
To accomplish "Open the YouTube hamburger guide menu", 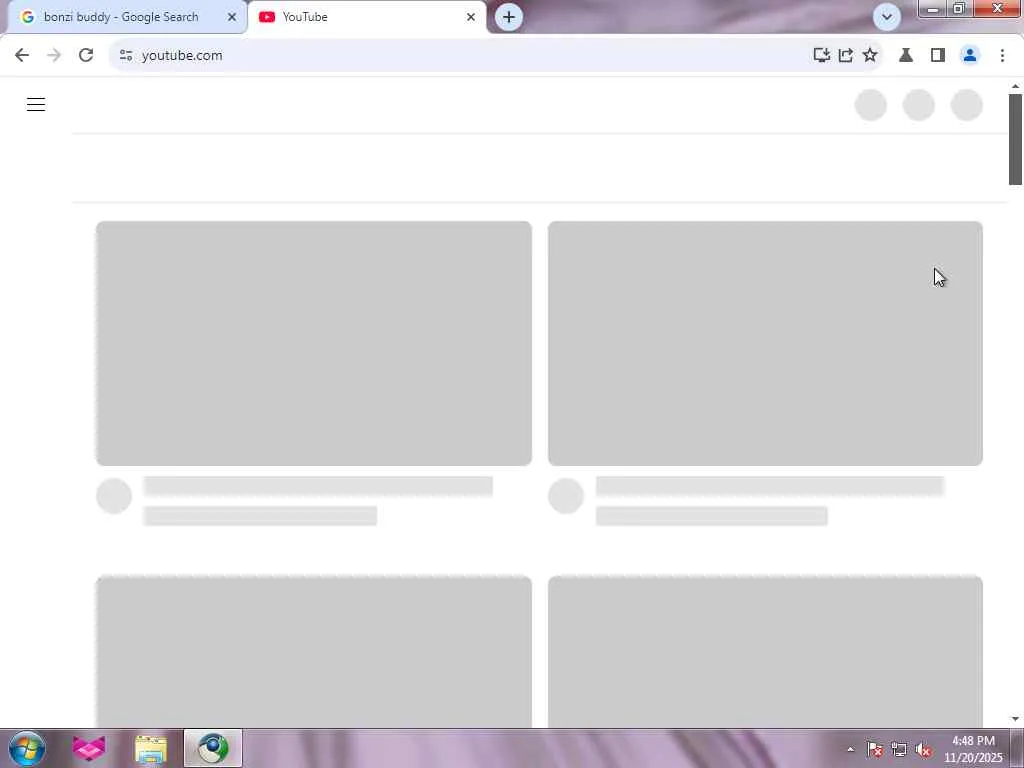I will 36,104.
